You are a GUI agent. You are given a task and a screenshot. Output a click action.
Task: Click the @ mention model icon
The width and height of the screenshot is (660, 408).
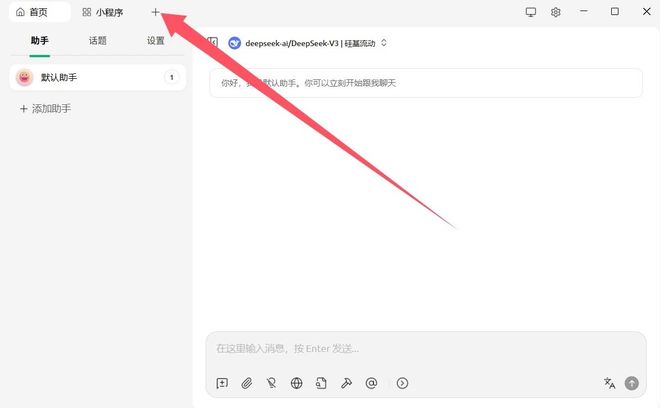pos(371,383)
